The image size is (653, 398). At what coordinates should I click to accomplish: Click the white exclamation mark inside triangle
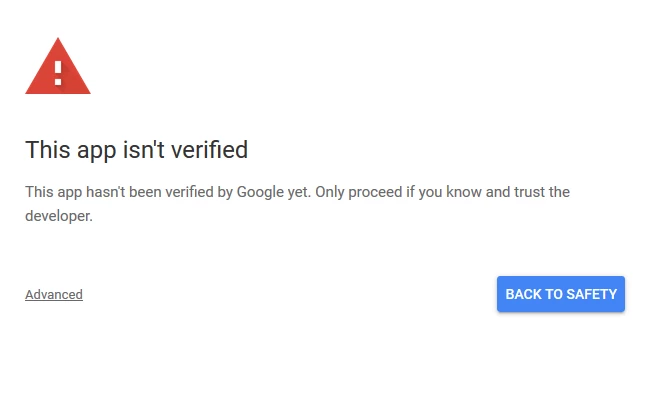pyautogui.click(x=58, y=73)
